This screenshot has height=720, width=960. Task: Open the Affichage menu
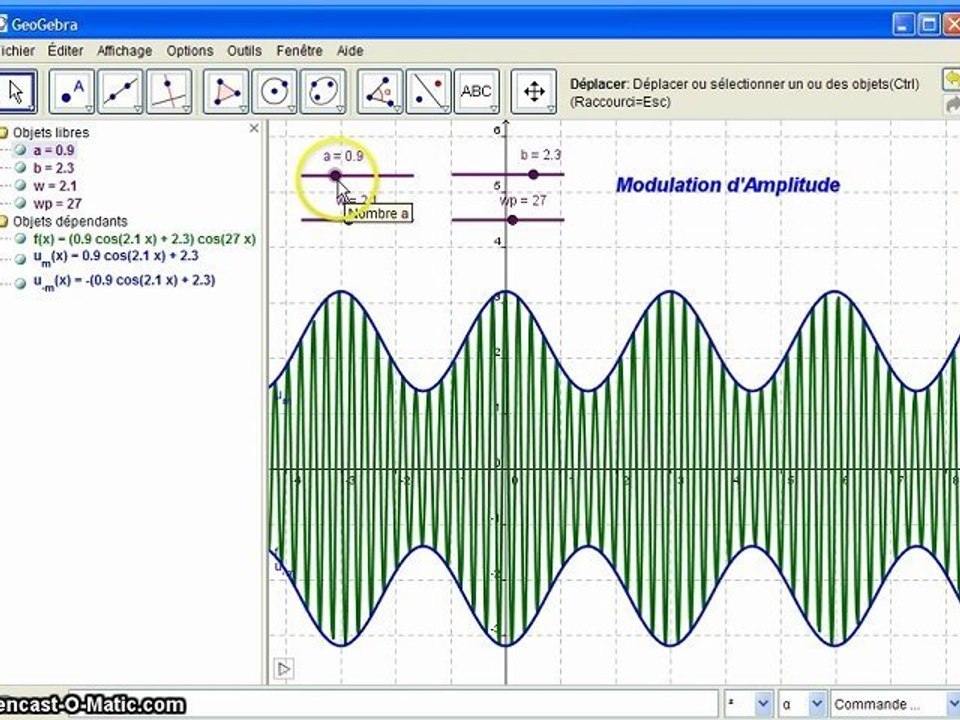pyautogui.click(x=124, y=51)
